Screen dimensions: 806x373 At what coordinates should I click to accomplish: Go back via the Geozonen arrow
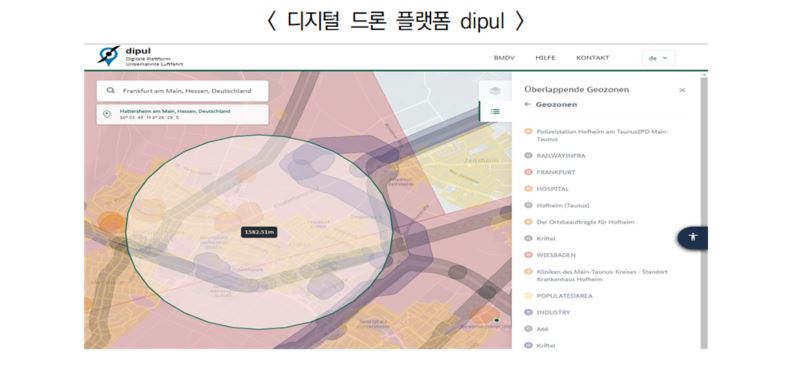click(x=527, y=104)
